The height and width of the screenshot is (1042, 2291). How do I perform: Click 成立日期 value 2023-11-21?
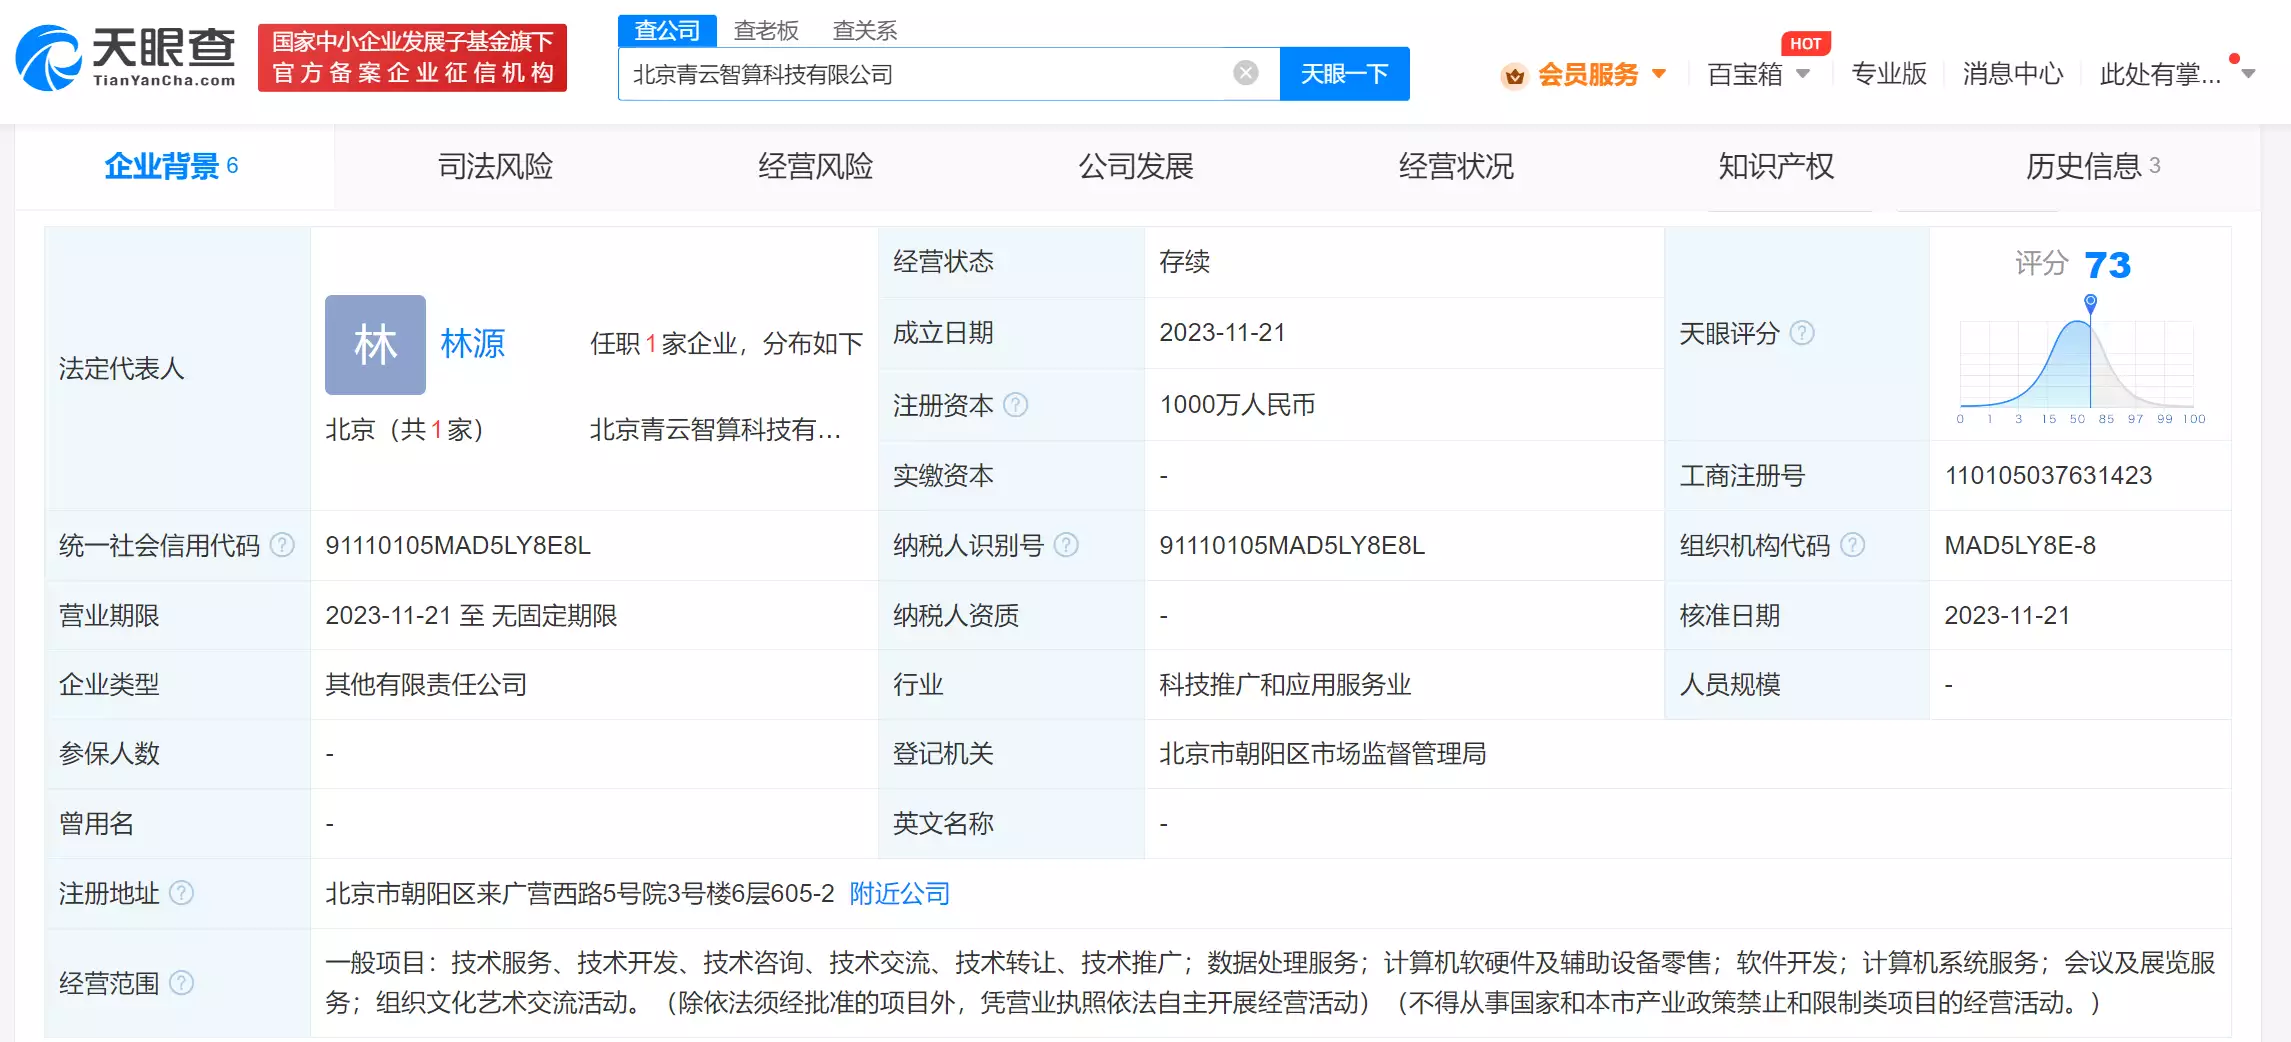(x=1222, y=333)
